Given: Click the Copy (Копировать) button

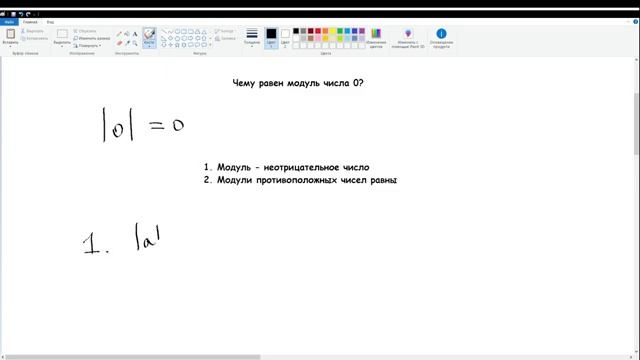Looking at the screenshot, I should [x=34, y=38].
